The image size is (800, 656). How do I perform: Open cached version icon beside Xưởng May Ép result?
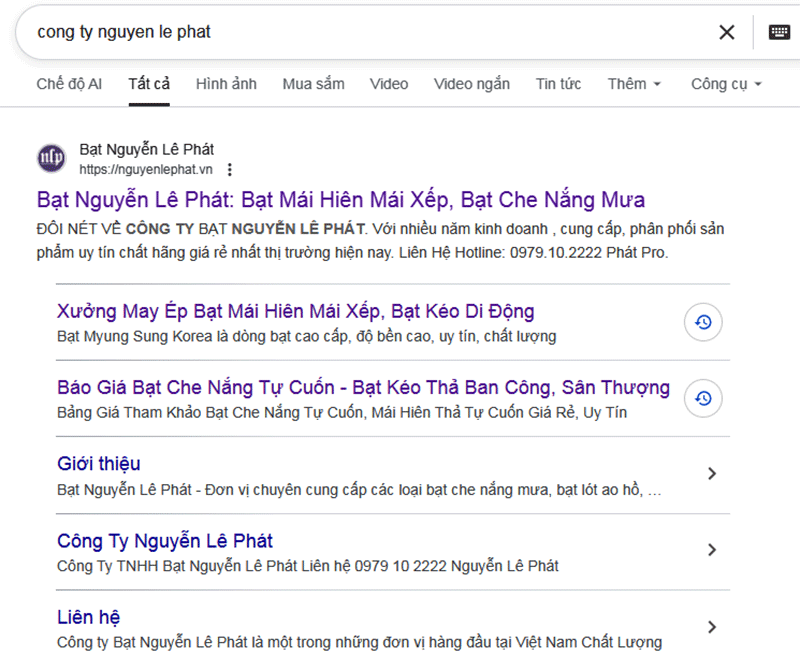pos(703,322)
